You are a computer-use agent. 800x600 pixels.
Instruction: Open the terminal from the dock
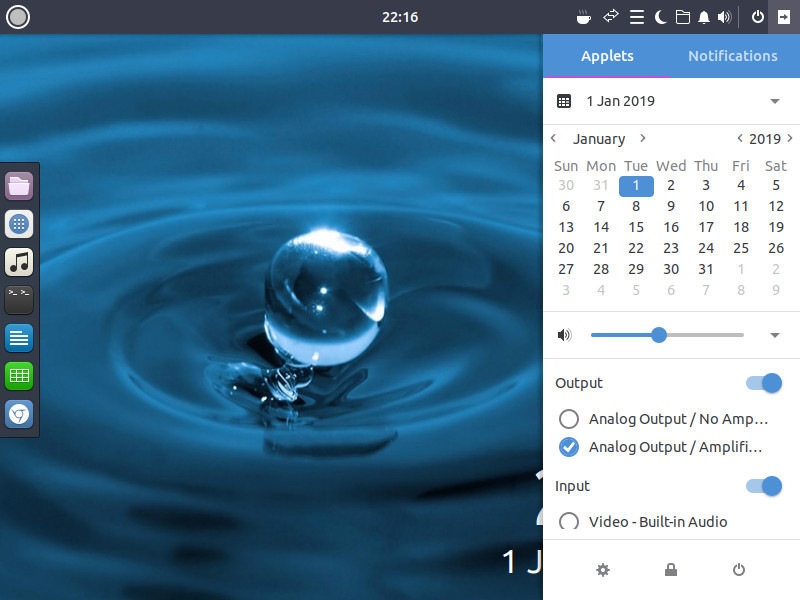click(19, 300)
